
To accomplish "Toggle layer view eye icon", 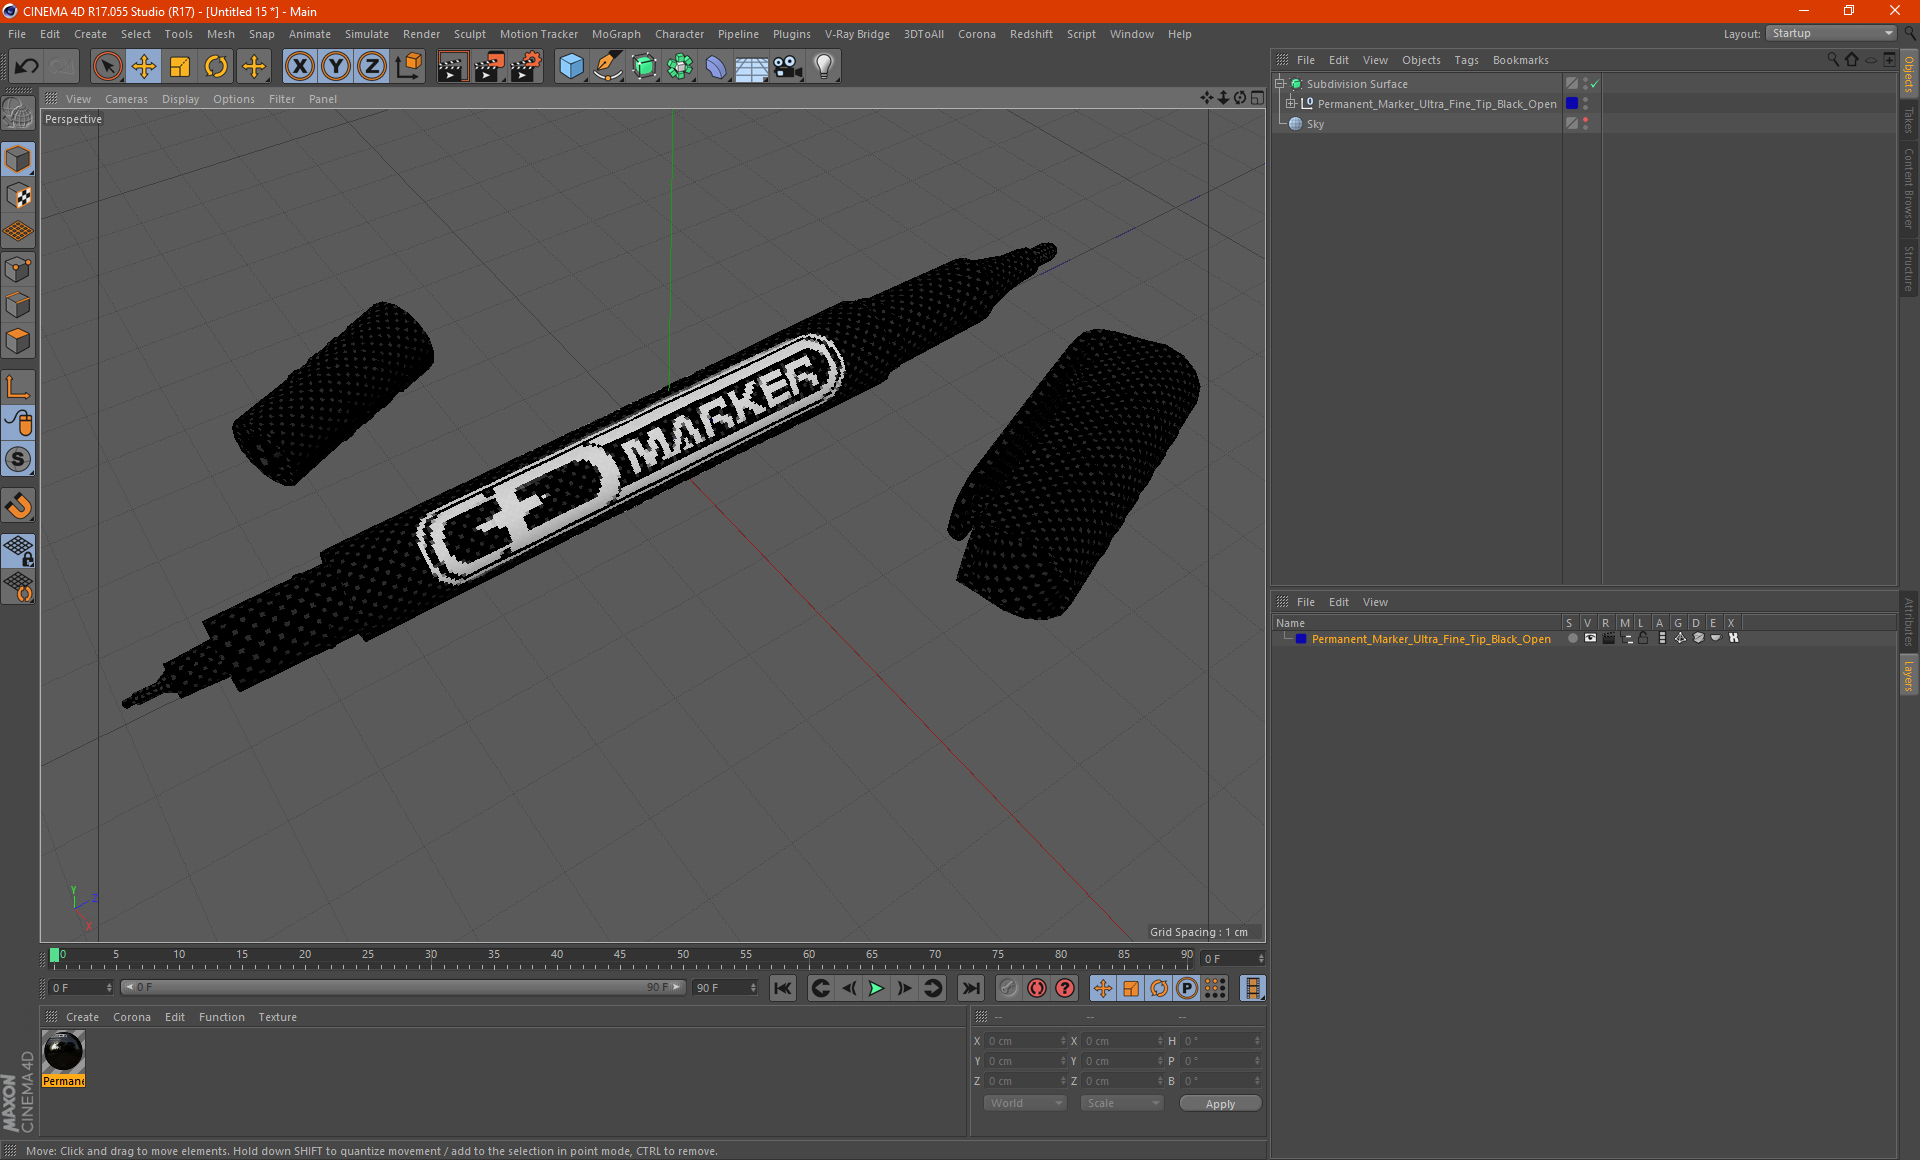I will (1590, 638).
